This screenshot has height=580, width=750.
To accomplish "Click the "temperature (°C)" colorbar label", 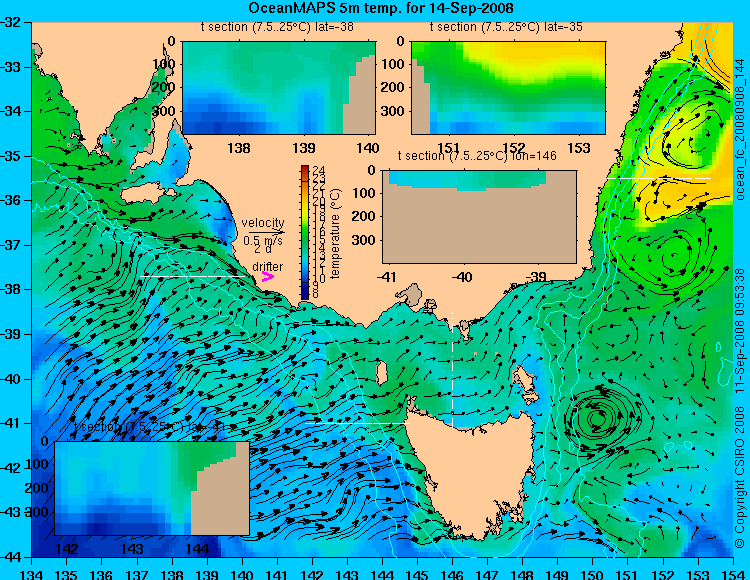I will coord(335,233).
